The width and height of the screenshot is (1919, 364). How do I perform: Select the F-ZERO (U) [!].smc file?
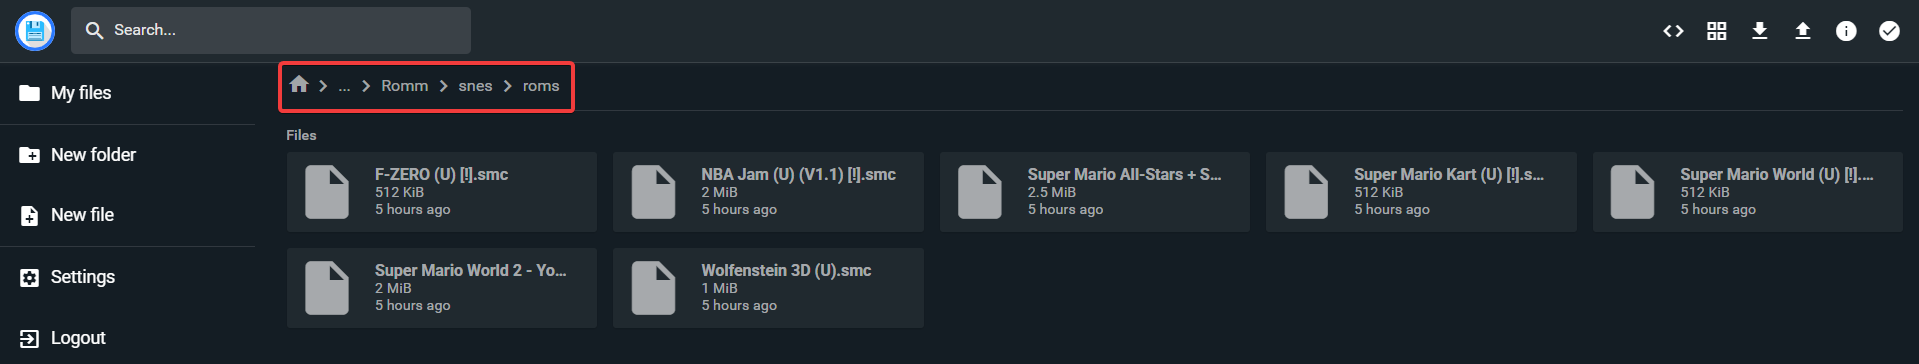tap(442, 192)
